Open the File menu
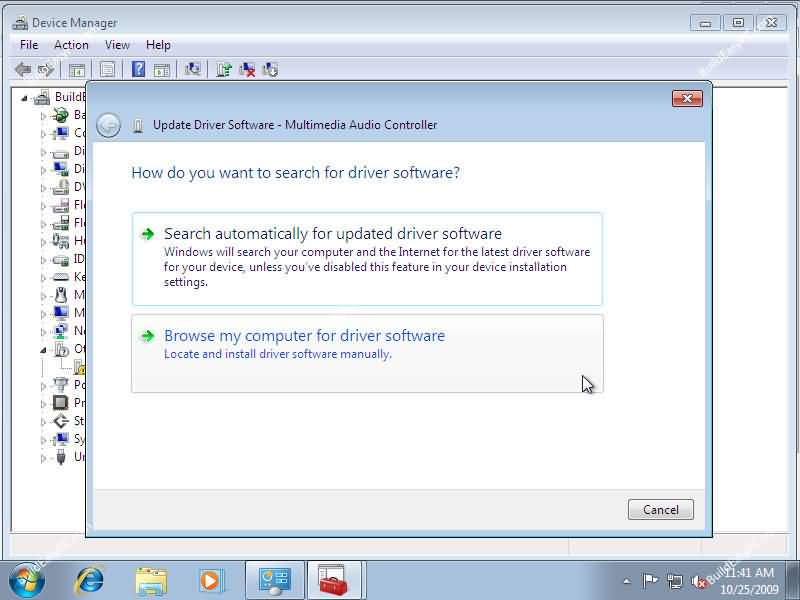 click(x=29, y=45)
